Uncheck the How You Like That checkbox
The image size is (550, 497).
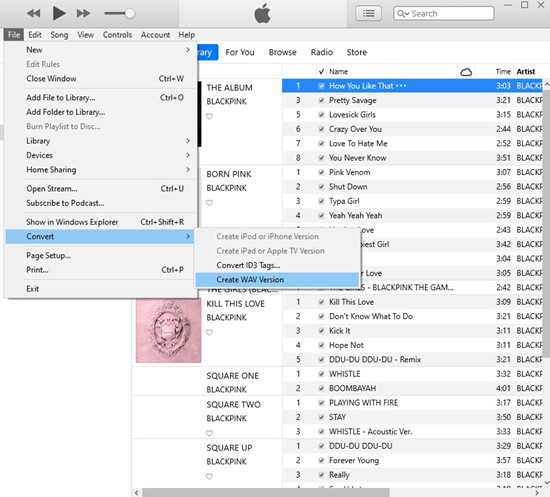[321, 86]
